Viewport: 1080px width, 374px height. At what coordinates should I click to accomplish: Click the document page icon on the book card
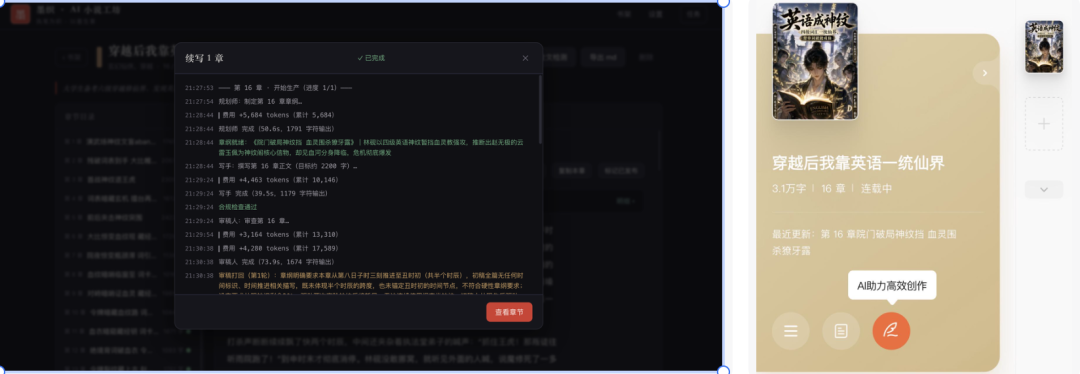(841, 331)
